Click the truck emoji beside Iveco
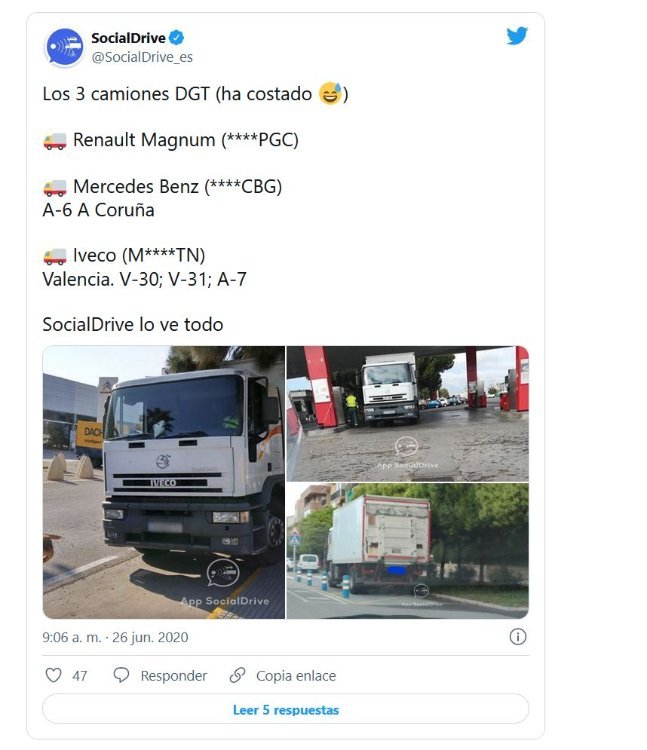Image resolution: width=647 pixels, height=750 pixels. pos(55,256)
